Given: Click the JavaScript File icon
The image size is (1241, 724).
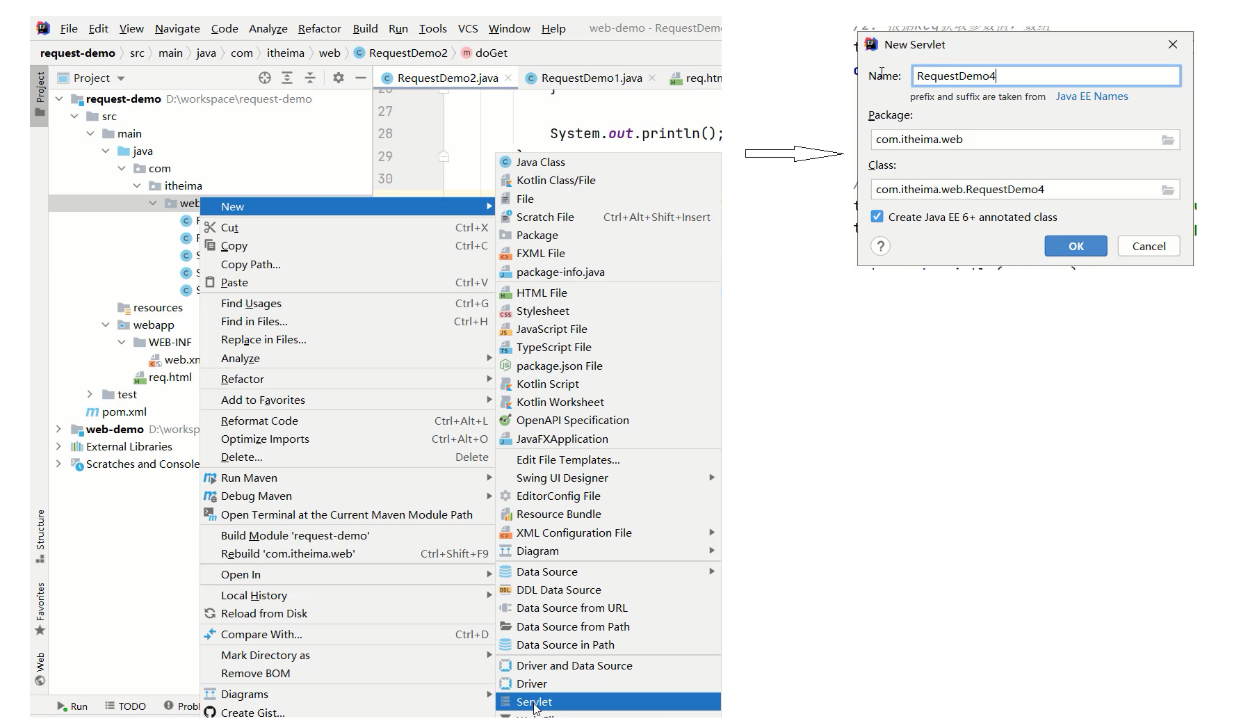Looking at the screenshot, I should coord(506,329).
